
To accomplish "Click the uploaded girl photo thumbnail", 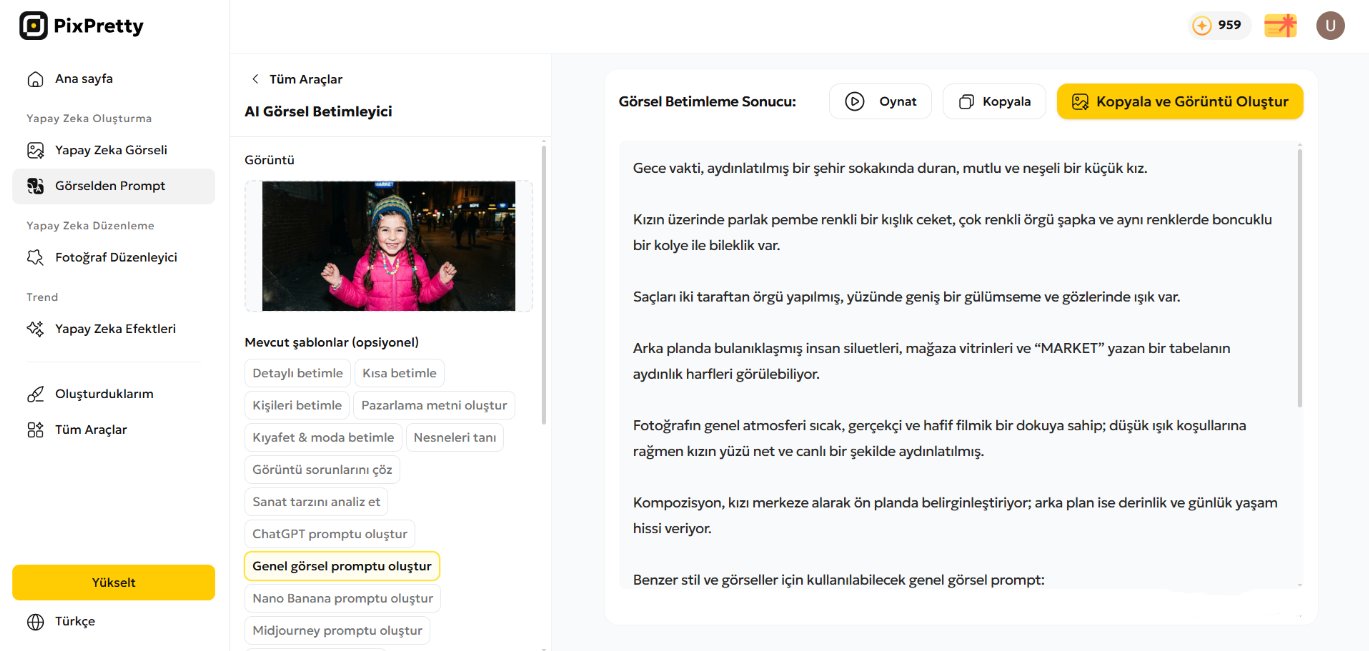I will pos(387,245).
